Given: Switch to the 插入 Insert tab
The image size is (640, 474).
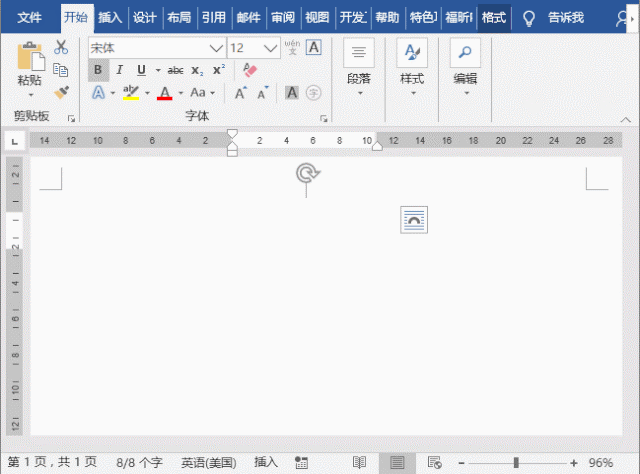Looking at the screenshot, I should point(110,18).
